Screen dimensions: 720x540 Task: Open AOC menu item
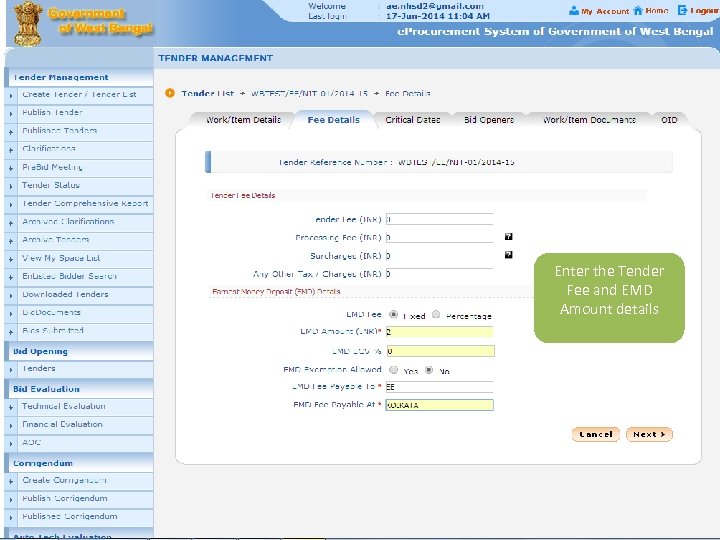31,443
